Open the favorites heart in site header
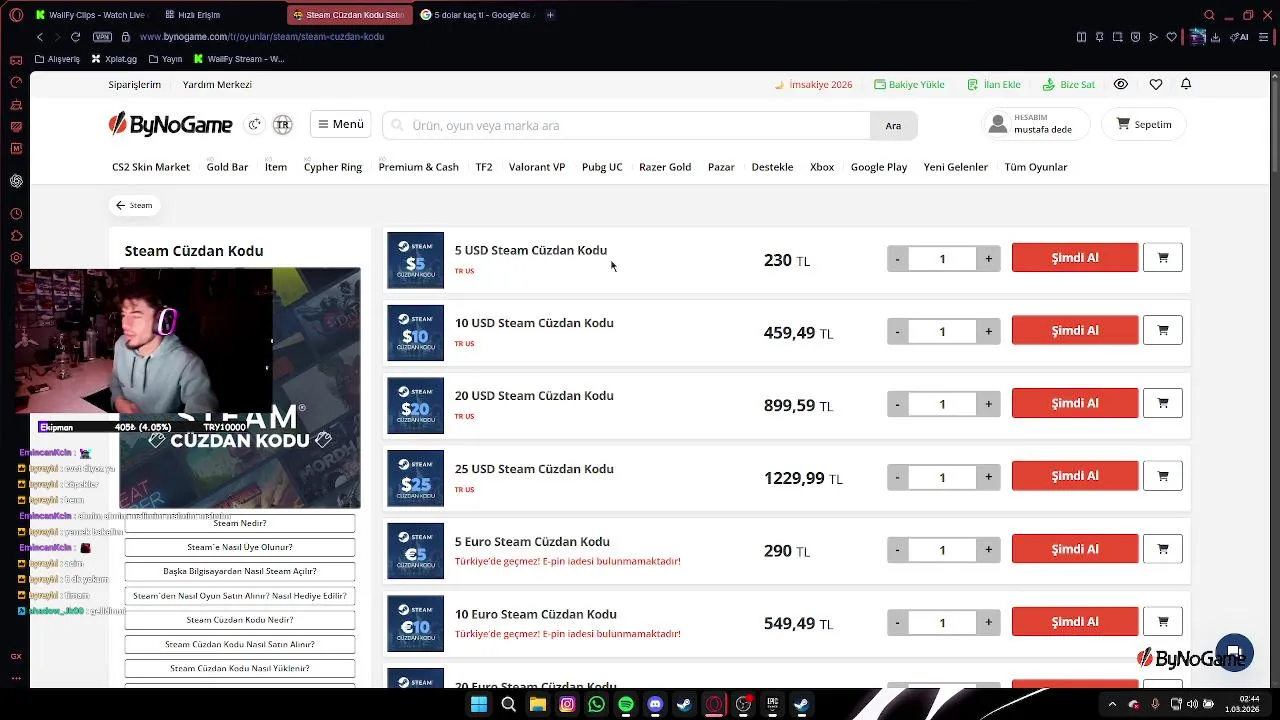Image resolution: width=1280 pixels, height=720 pixels. coord(1156,84)
